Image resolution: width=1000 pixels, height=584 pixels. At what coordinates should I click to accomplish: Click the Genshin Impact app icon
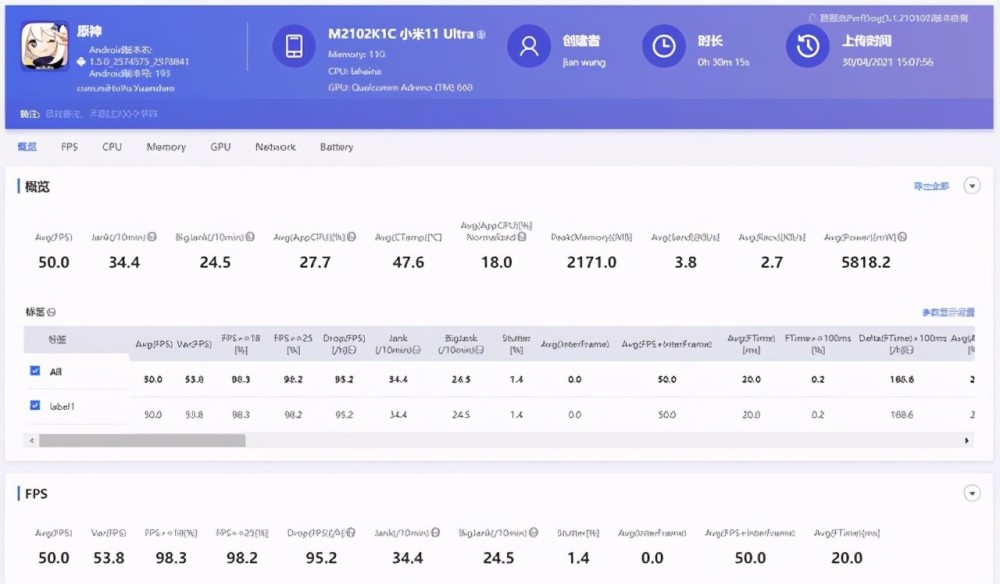coord(45,46)
